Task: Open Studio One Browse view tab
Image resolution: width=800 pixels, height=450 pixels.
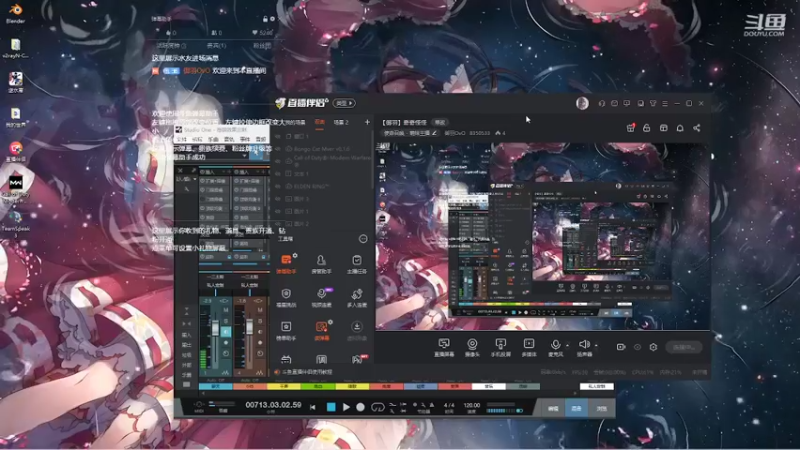Action: coord(602,409)
